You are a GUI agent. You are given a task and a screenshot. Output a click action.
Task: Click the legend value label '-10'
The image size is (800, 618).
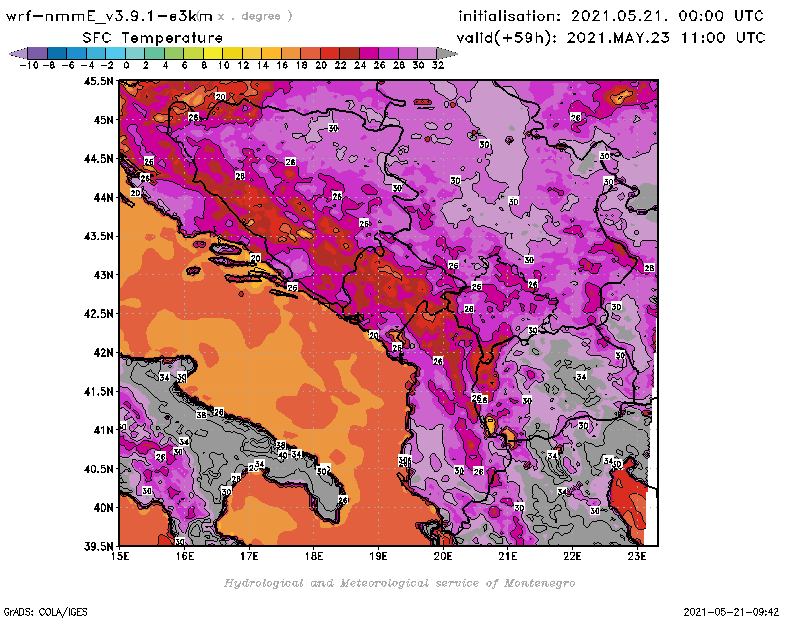pyautogui.click(x=29, y=65)
